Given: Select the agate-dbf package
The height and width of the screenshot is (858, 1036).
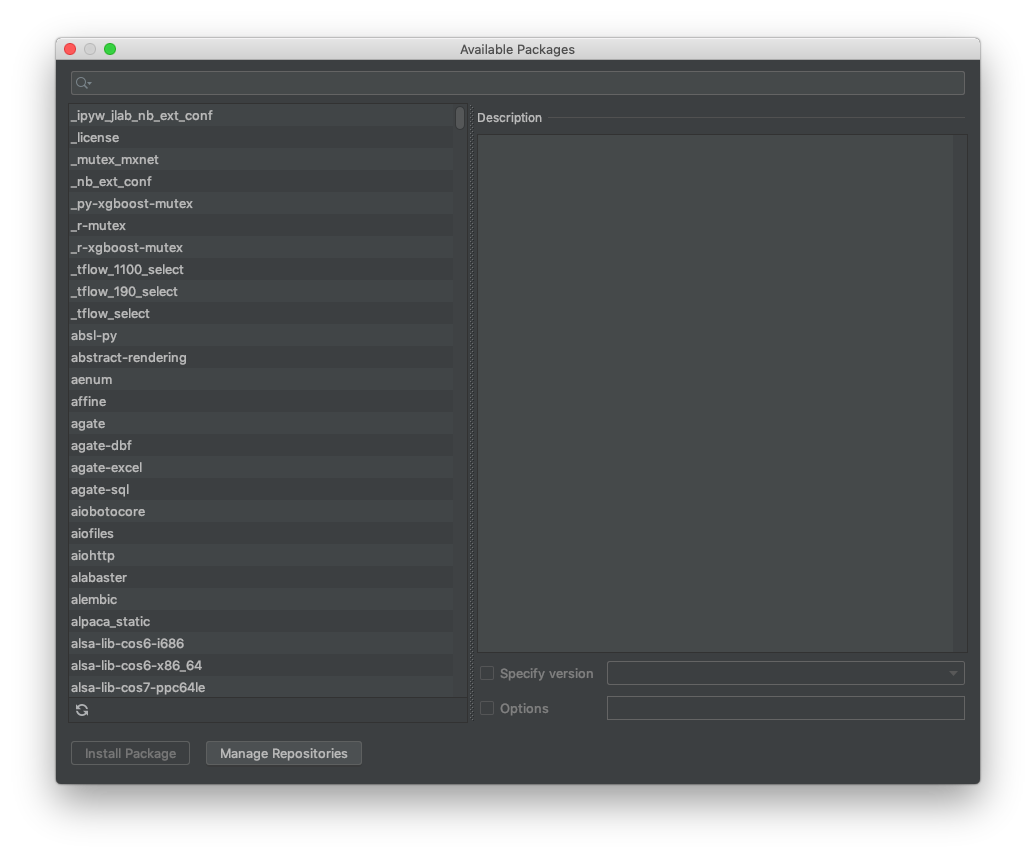Looking at the screenshot, I should pos(262,445).
